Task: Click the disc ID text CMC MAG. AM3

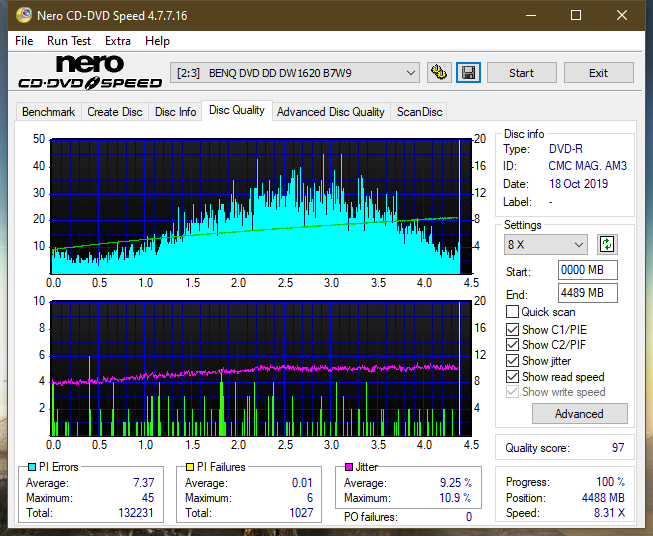Action: 587,166
